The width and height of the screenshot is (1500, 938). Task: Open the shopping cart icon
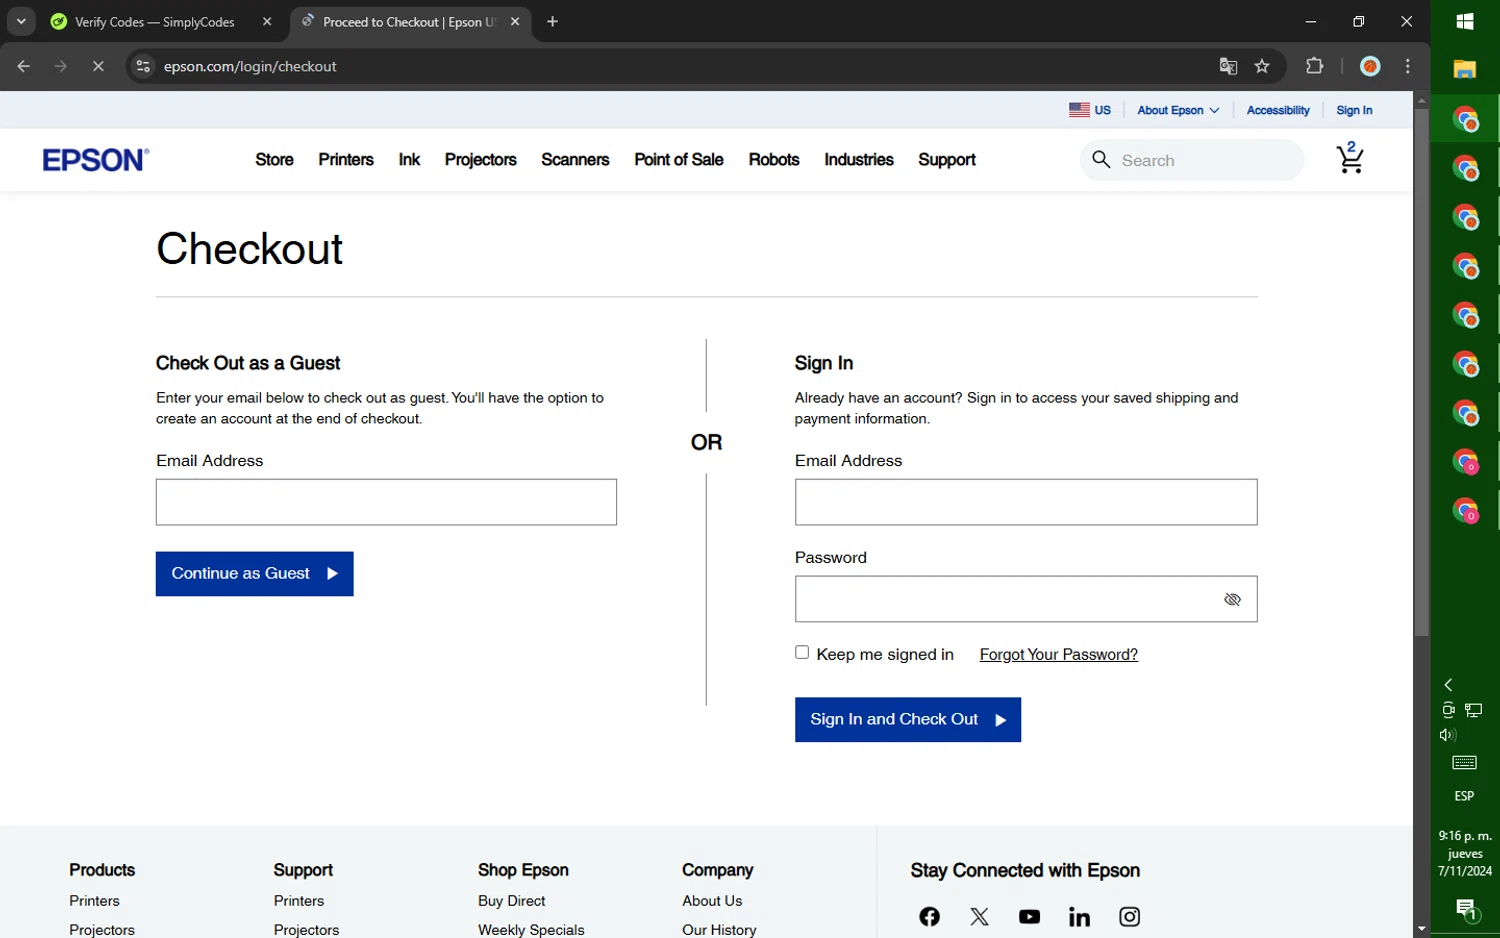pyautogui.click(x=1350, y=159)
